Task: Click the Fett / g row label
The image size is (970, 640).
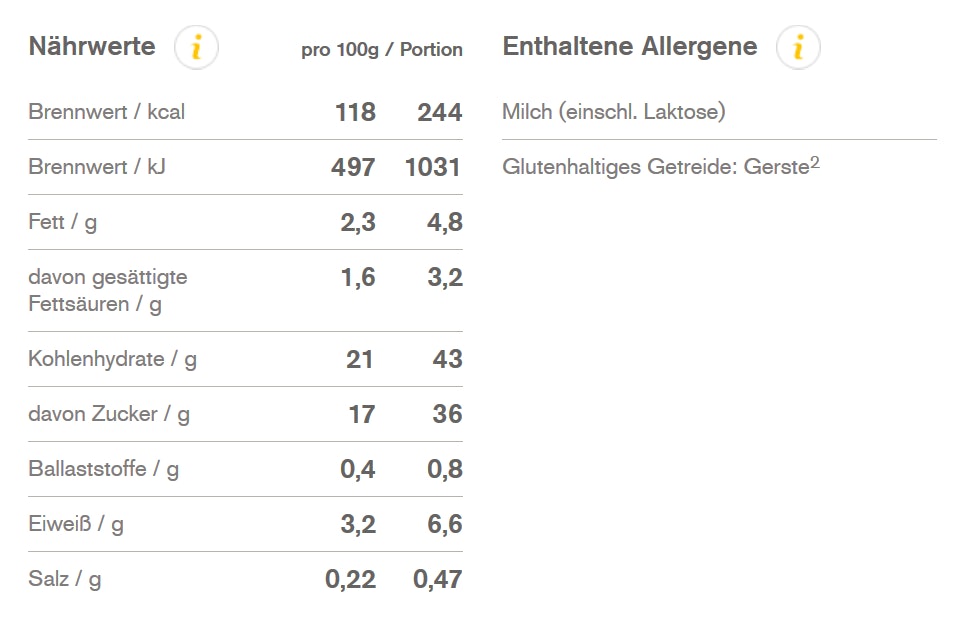Action: point(63,222)
